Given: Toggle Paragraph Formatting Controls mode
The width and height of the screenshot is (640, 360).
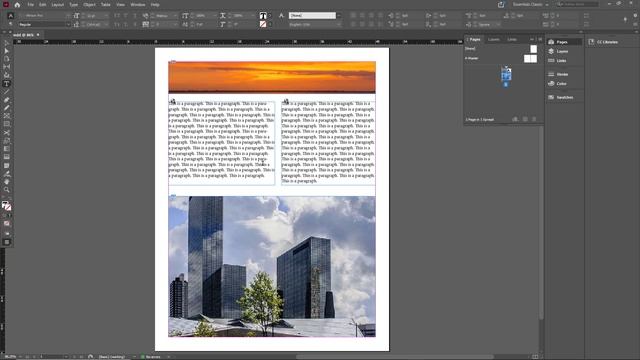Looking at the screenshot, I should click(11, 24).
